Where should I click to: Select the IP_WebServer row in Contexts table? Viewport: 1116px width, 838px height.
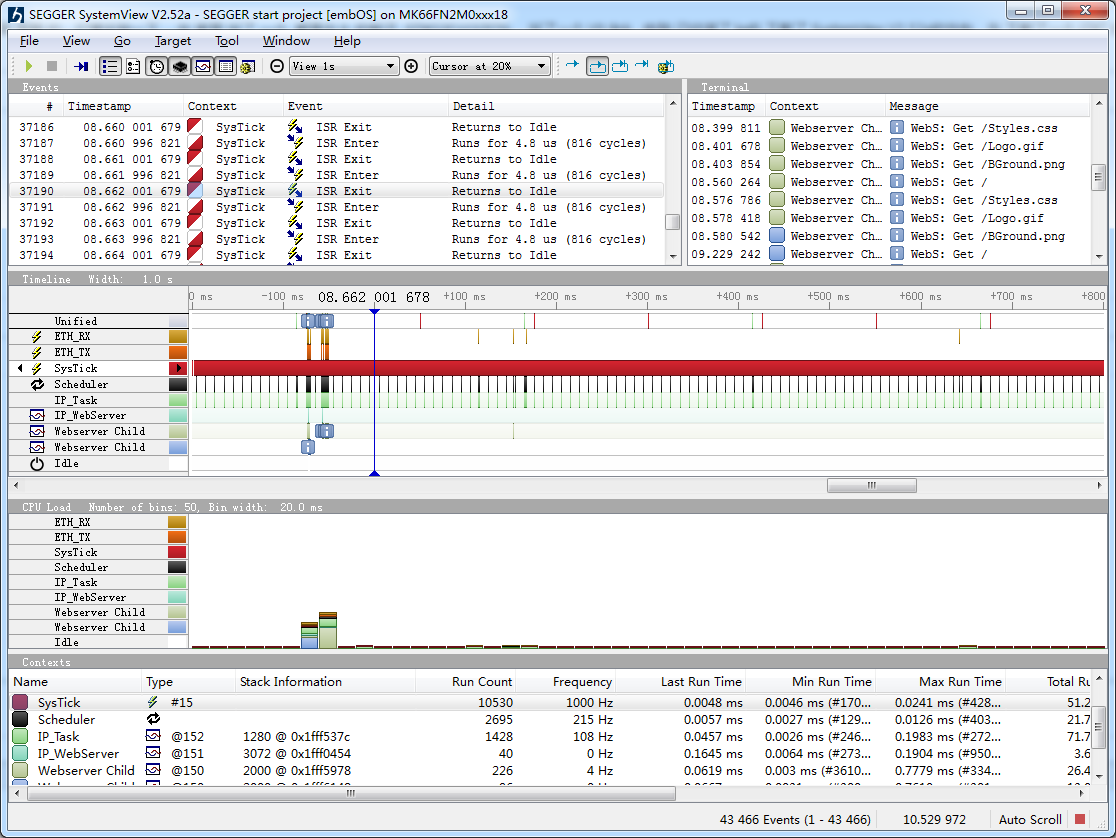click(550, 753)
